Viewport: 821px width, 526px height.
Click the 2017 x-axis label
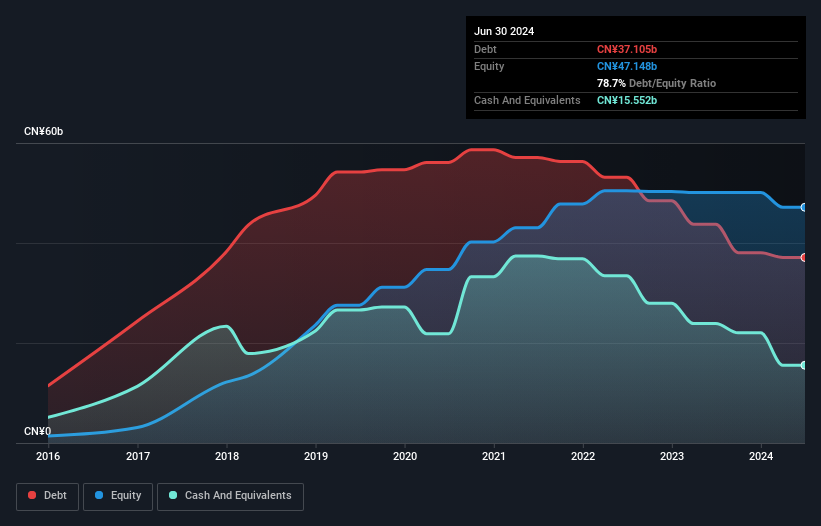[x=138, y=456]
